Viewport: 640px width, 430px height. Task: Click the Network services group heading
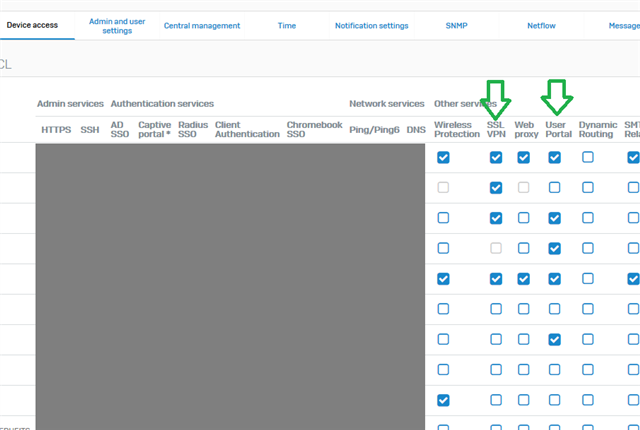(x=387, y=104)
